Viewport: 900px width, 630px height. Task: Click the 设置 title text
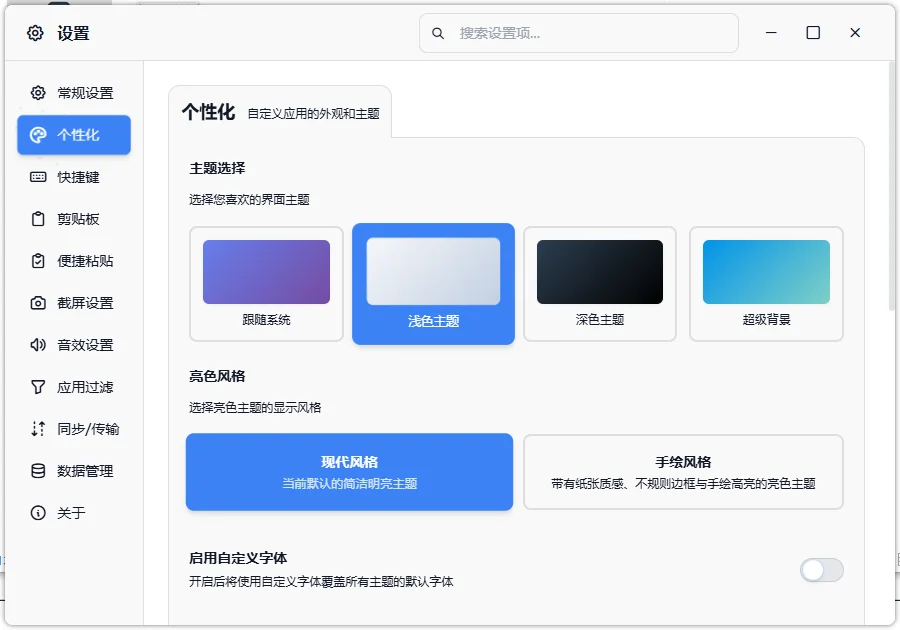(x=73, y=33)
